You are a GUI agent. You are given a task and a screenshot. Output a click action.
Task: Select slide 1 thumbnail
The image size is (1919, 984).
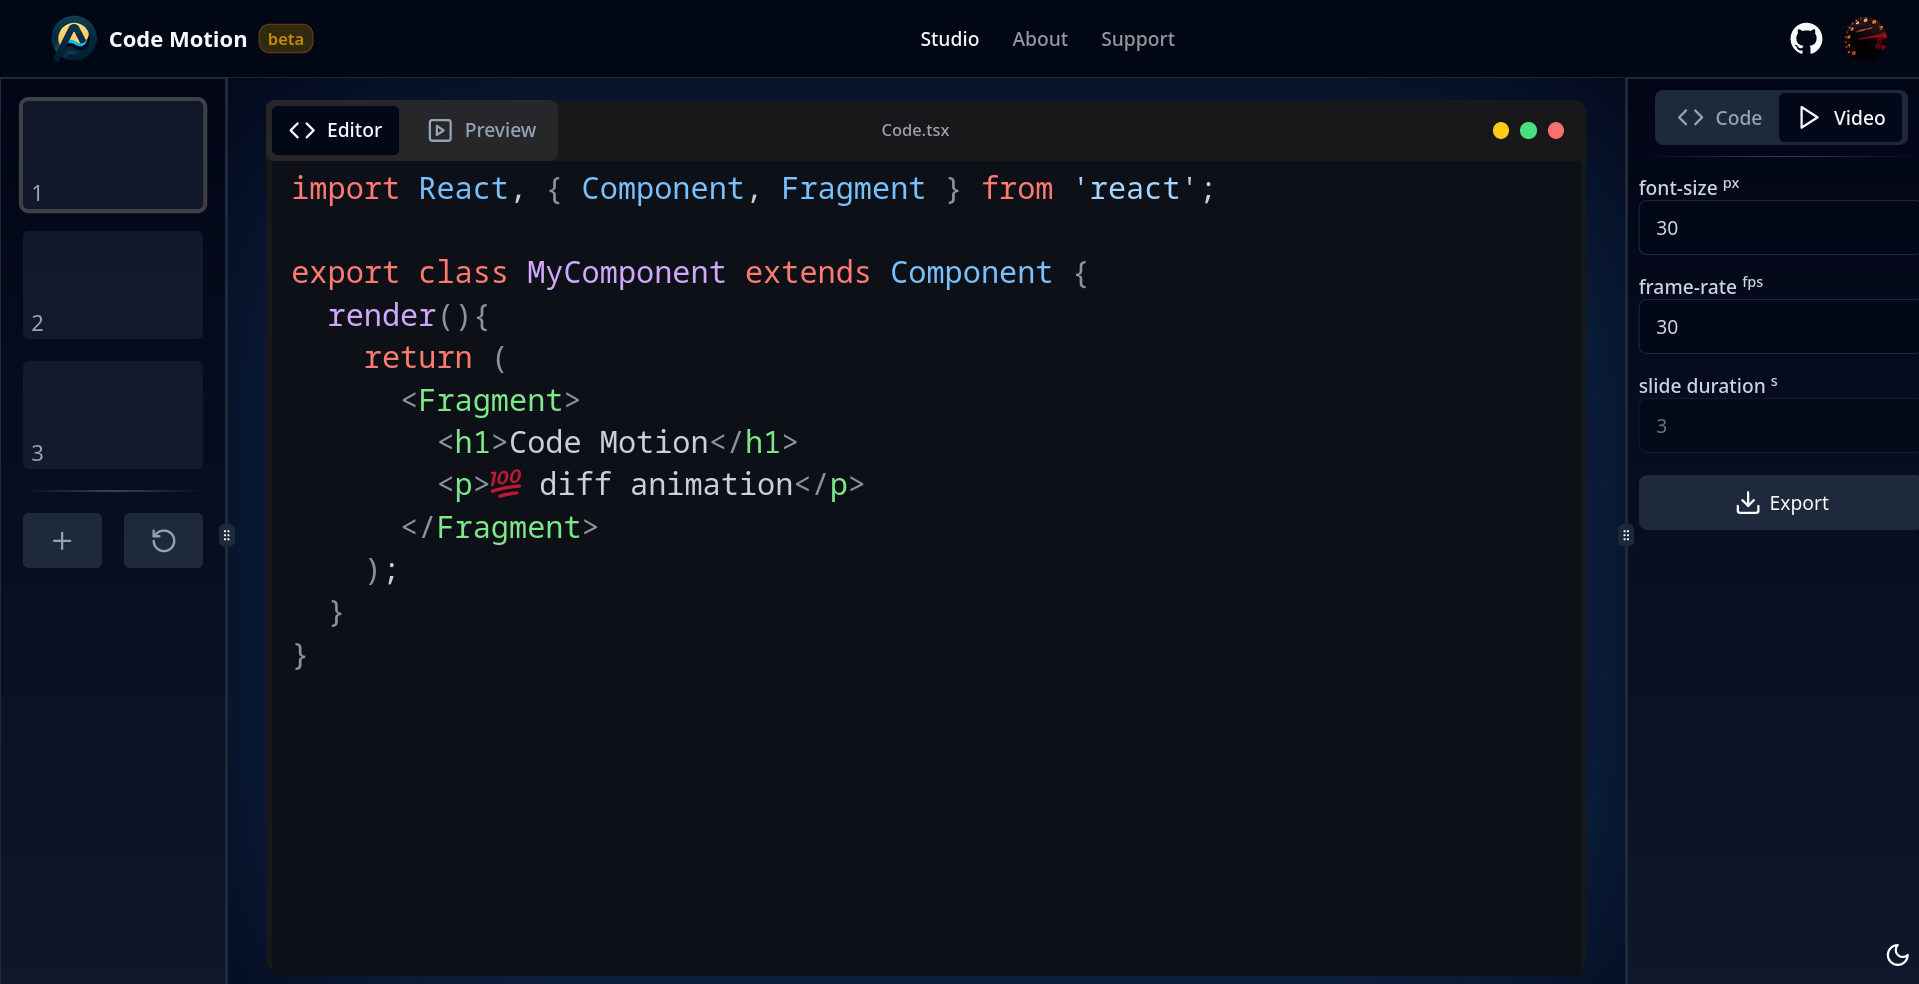click(113, 155)
